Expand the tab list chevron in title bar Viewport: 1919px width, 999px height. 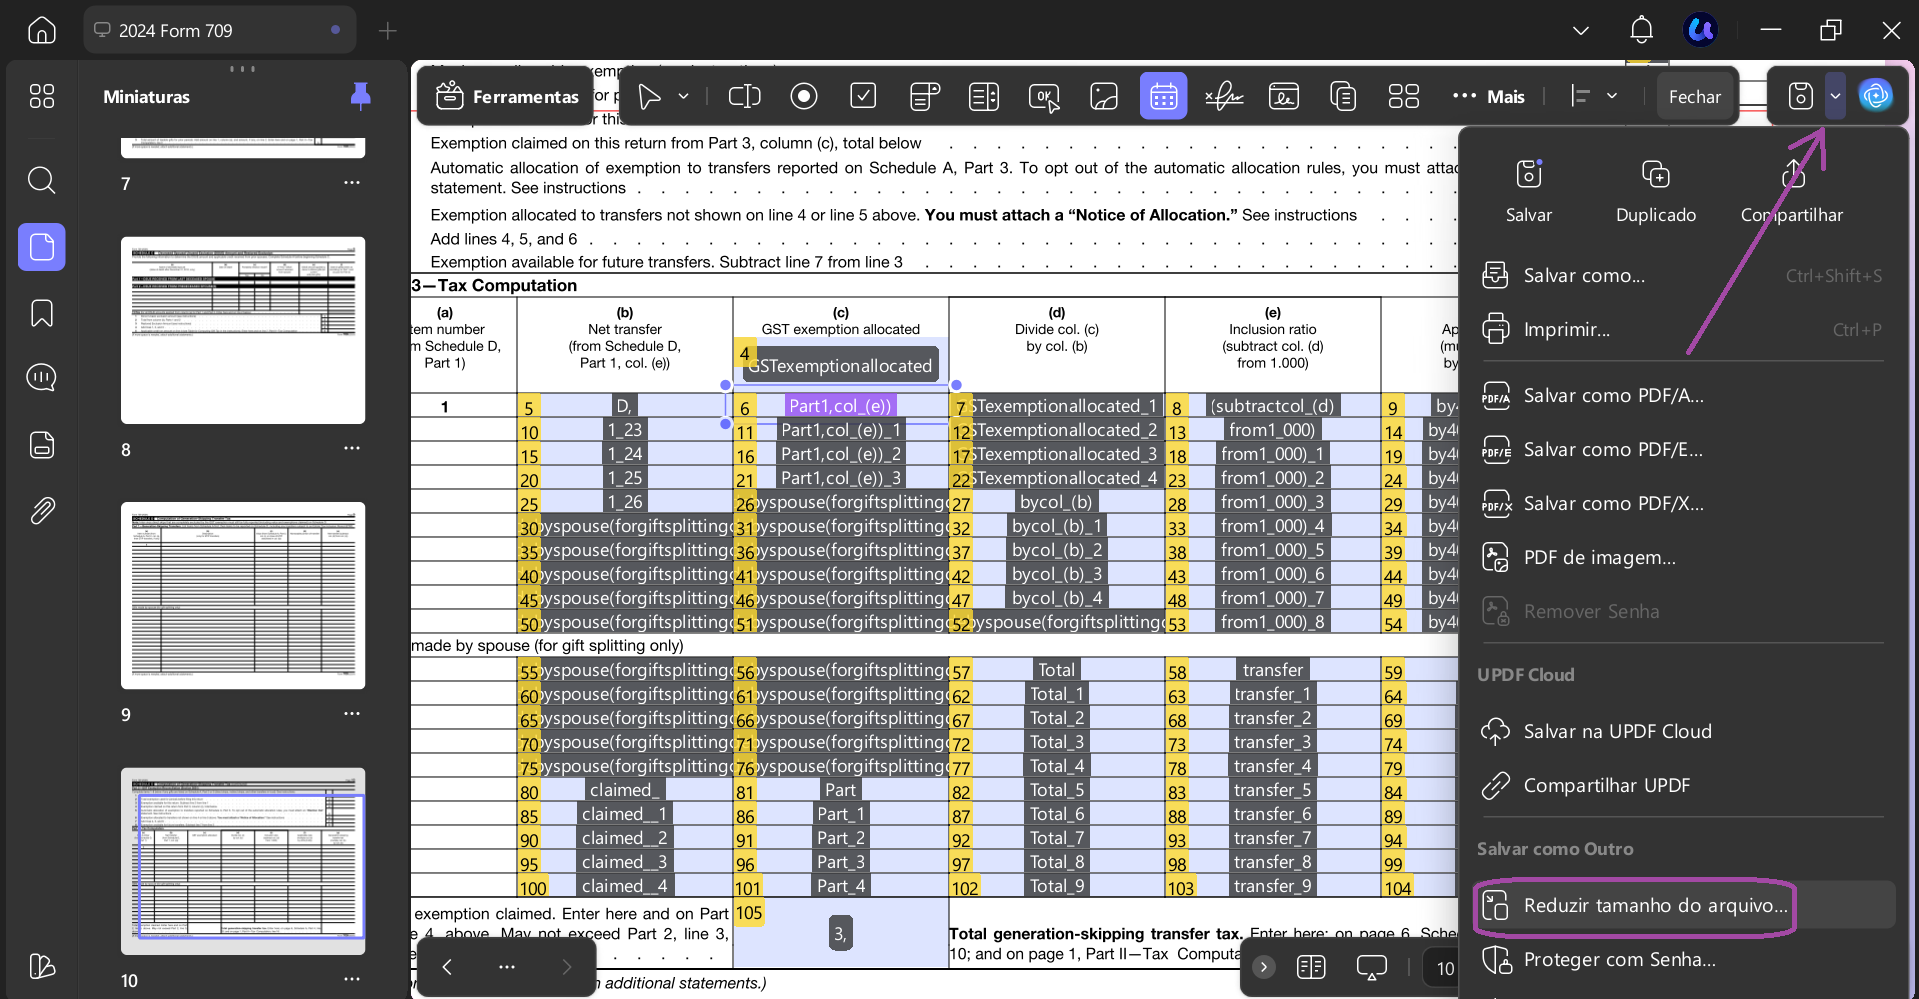click(x=1581, y=30)
